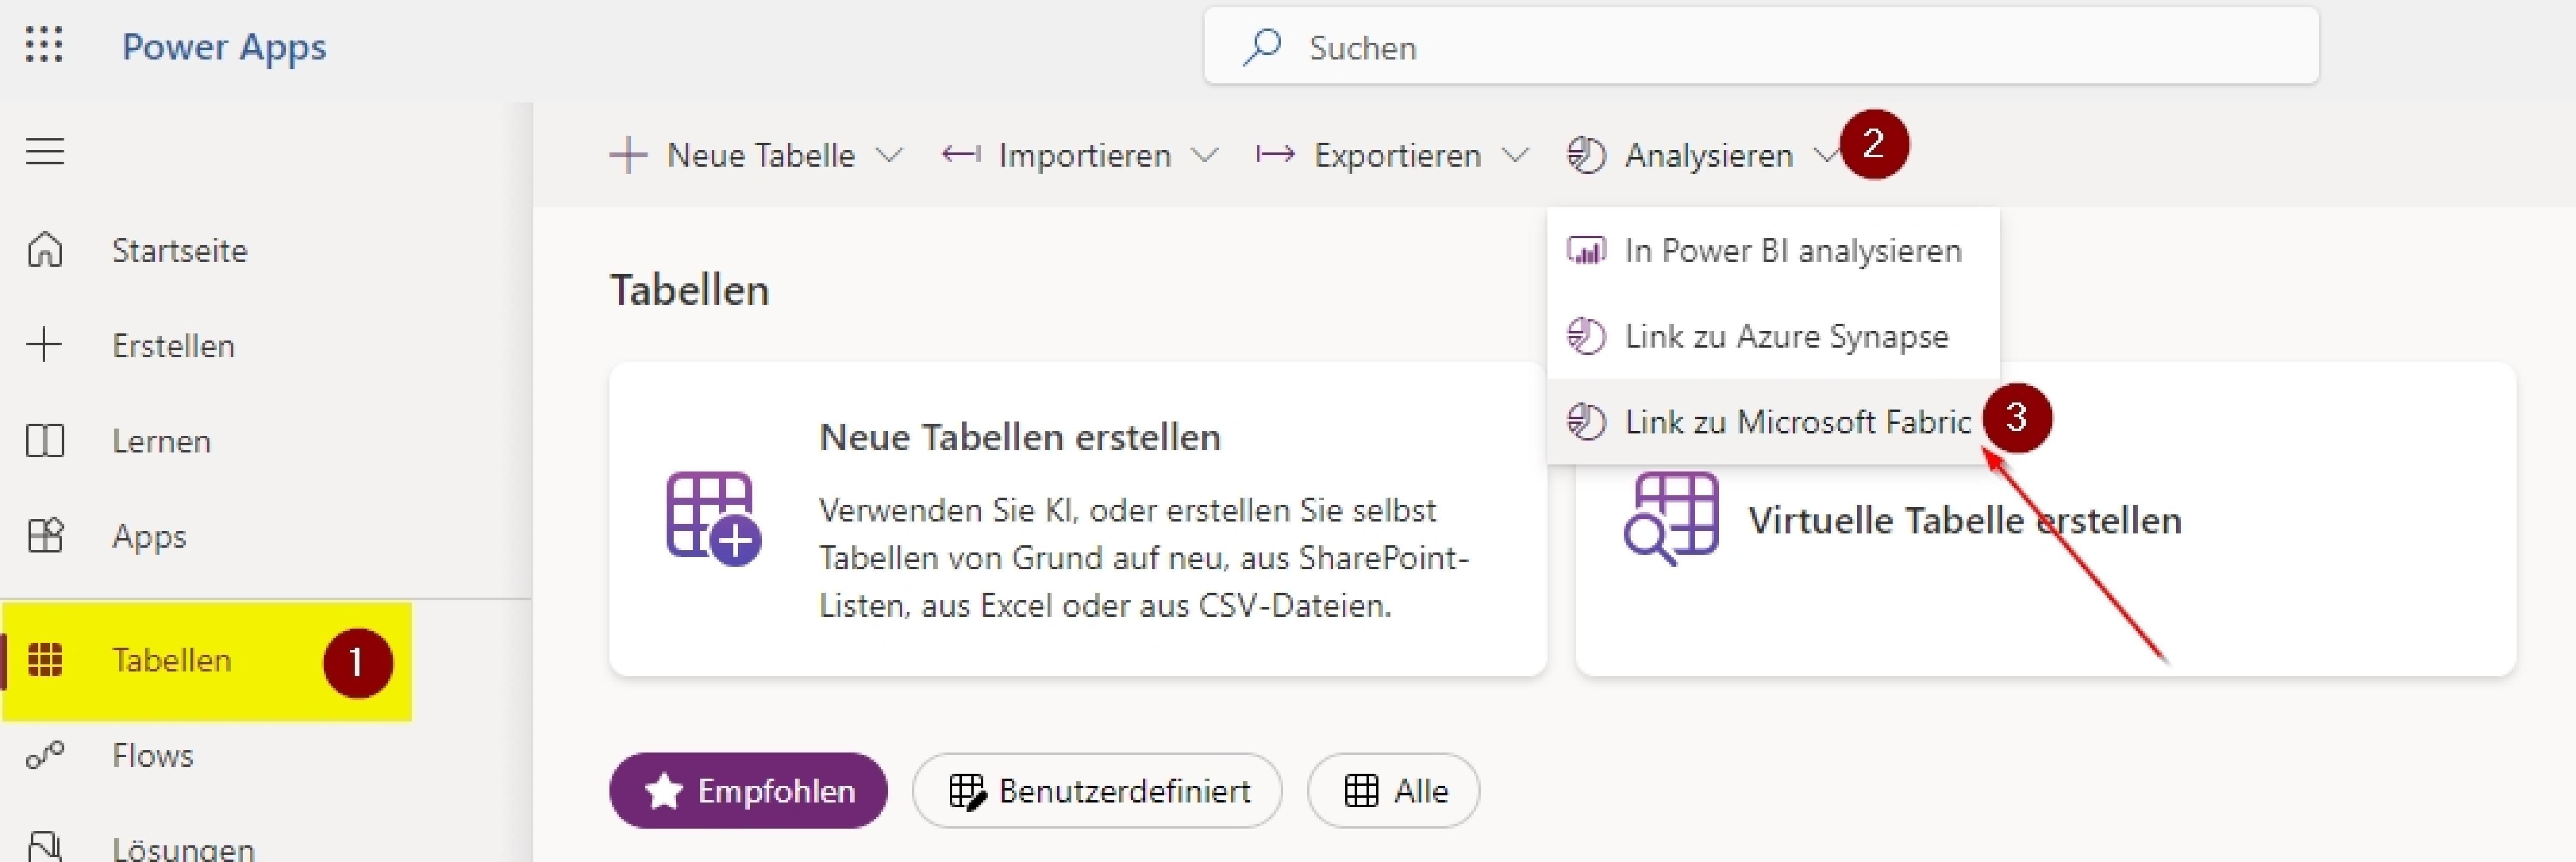Open Erstellen in the sidebar
This screenshot has width=2576, height=862.
point(174,346)
